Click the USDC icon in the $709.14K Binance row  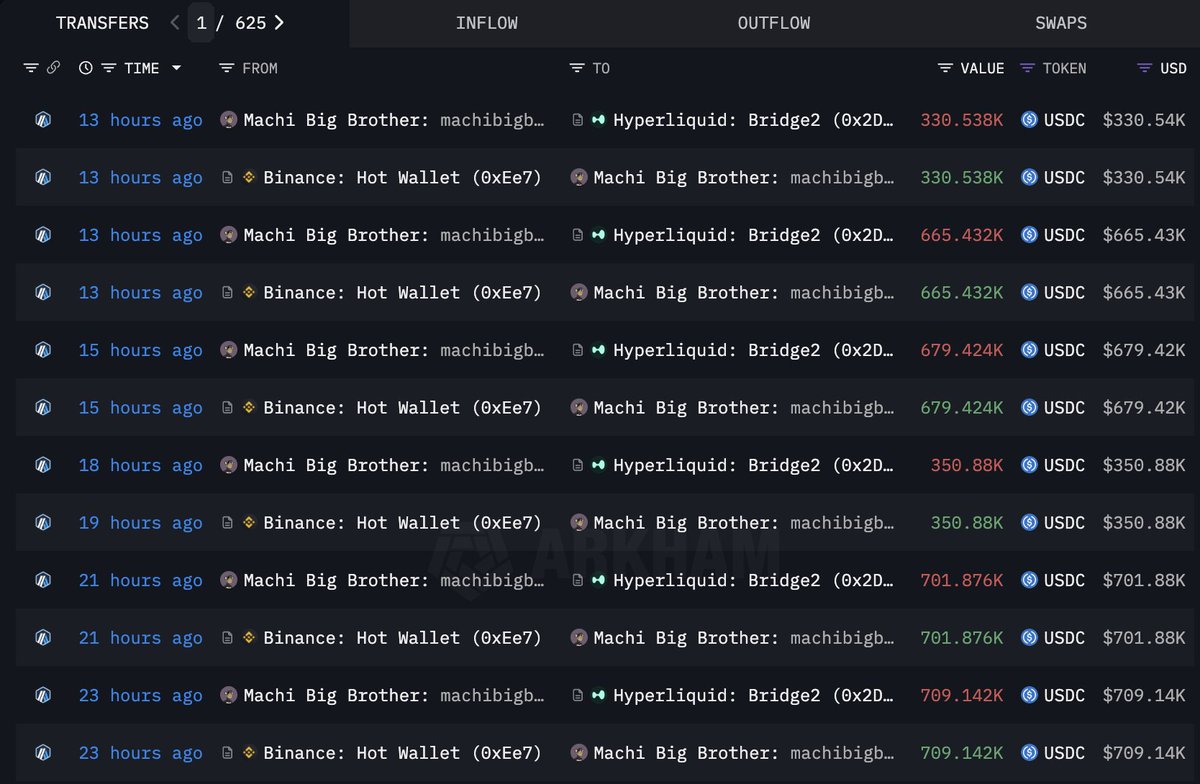pyautogui.click(x=1029, y=753)
